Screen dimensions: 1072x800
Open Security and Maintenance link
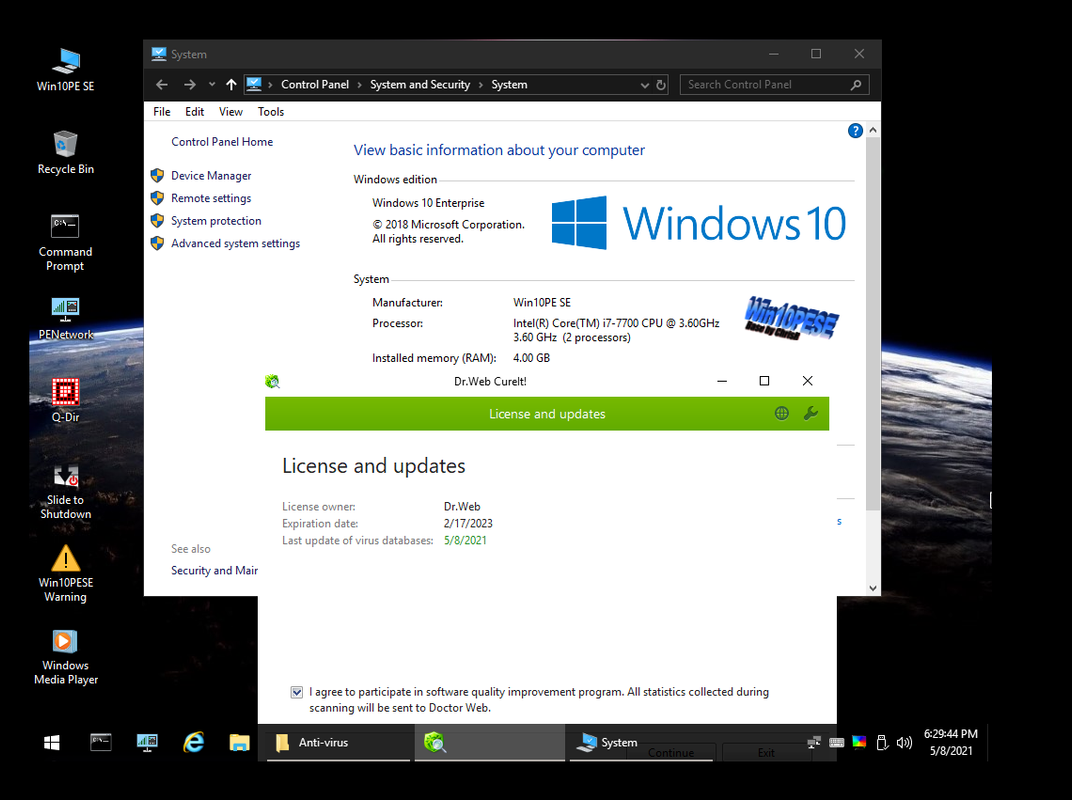coord(215,570)
